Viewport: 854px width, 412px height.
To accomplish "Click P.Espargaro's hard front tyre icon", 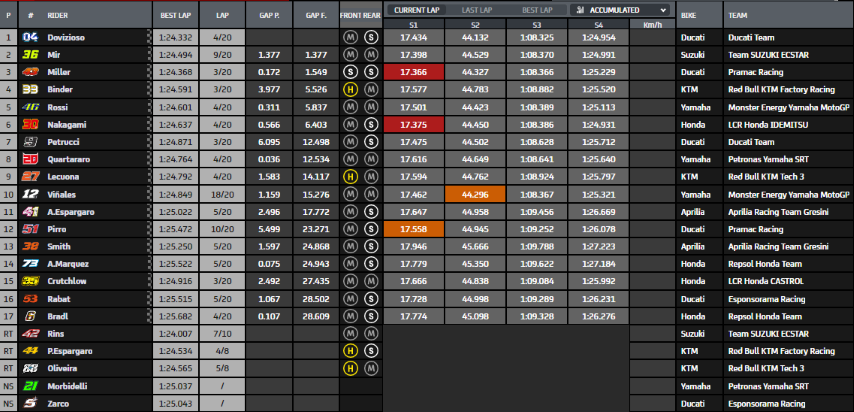I will tap(350, 351).
